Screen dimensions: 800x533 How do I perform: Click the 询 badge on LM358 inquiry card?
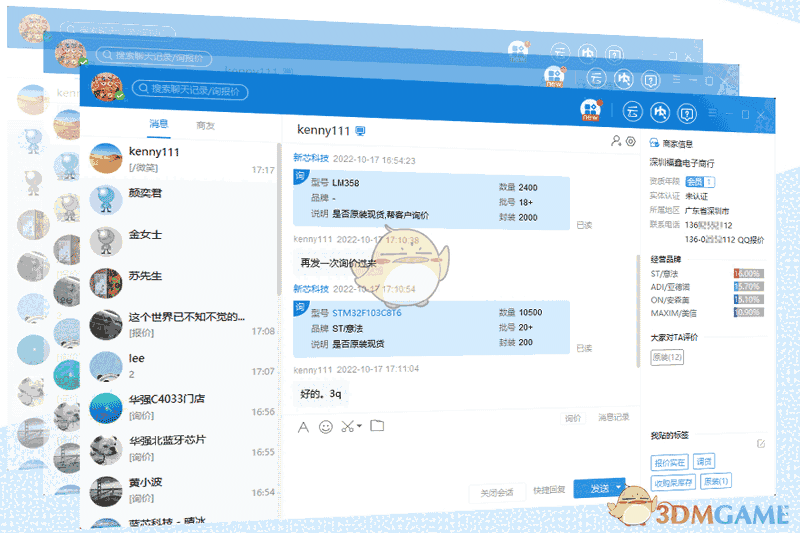point(300,176)
